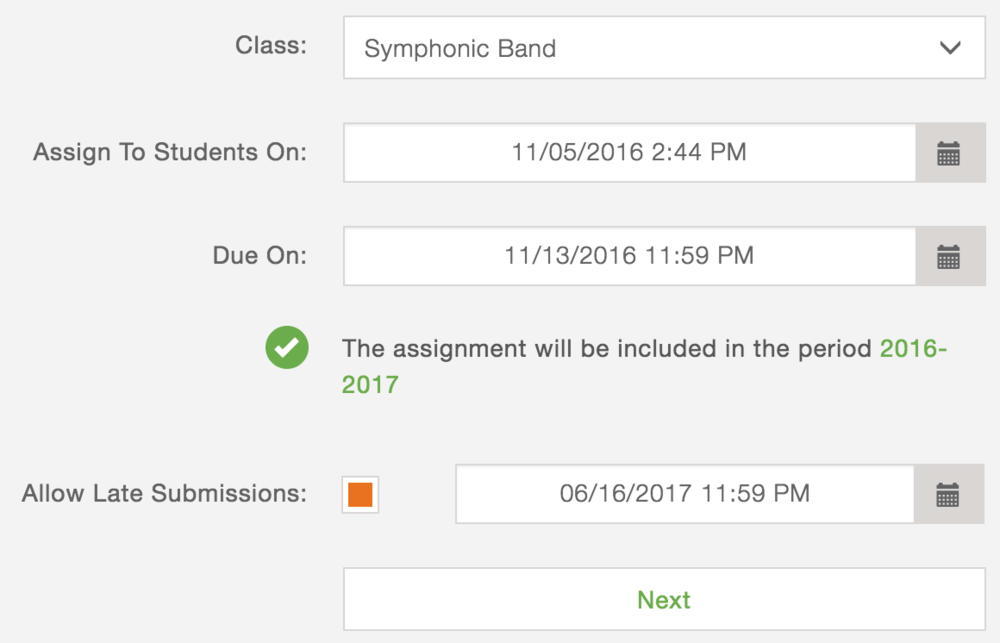The height and width of the screenshot is (643, 1000).
Task: Click the Symphonic Band text in Class box
Action: tap(460, 48)
